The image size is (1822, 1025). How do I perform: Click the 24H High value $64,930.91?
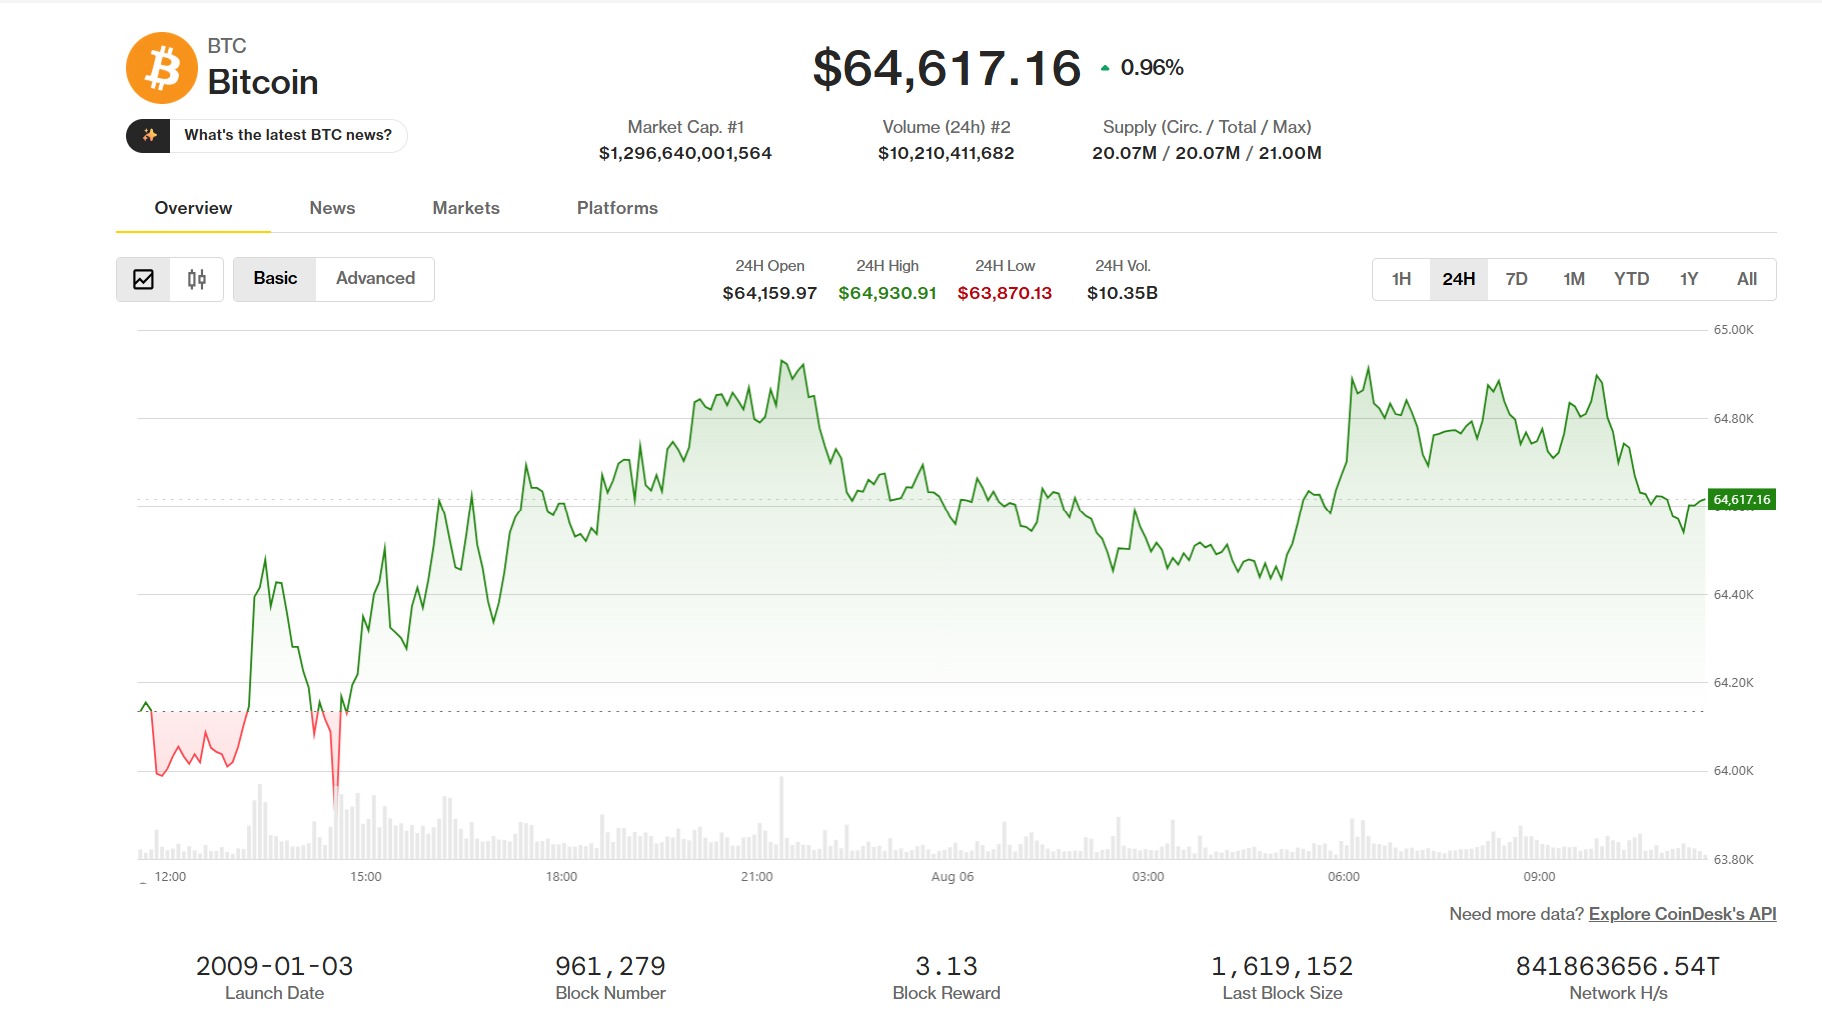point(887,293)
